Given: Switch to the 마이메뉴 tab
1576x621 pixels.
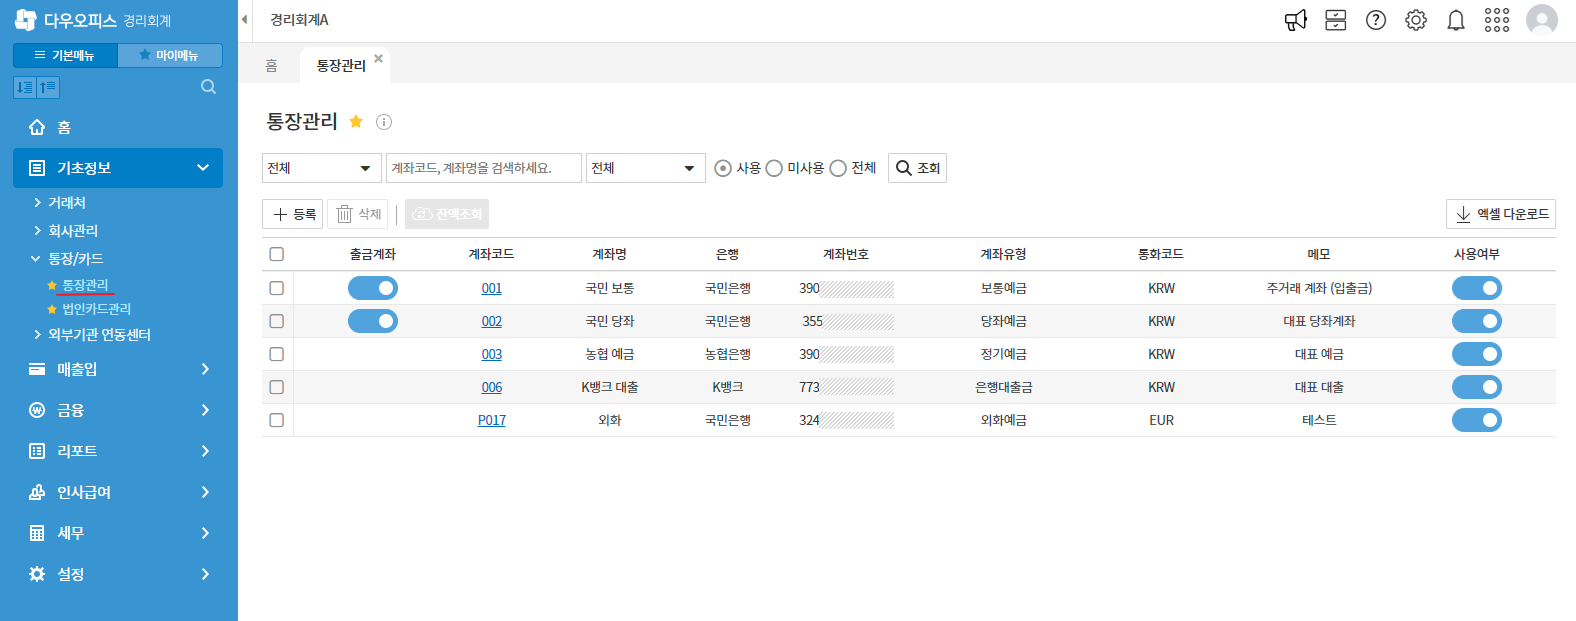Looking at the screenshot, I should 170,55.
